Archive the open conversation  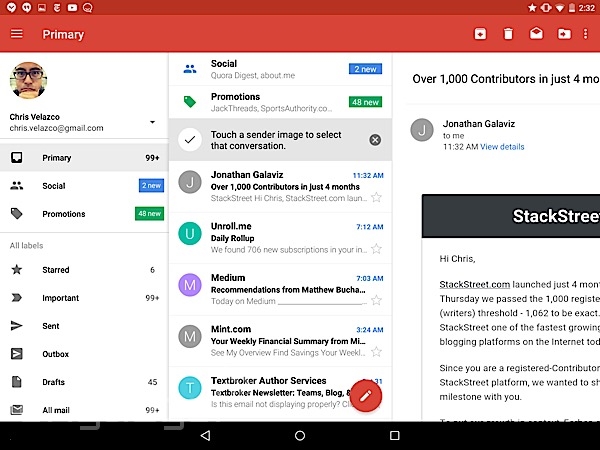pyautogui.click(x=480, y=34)
